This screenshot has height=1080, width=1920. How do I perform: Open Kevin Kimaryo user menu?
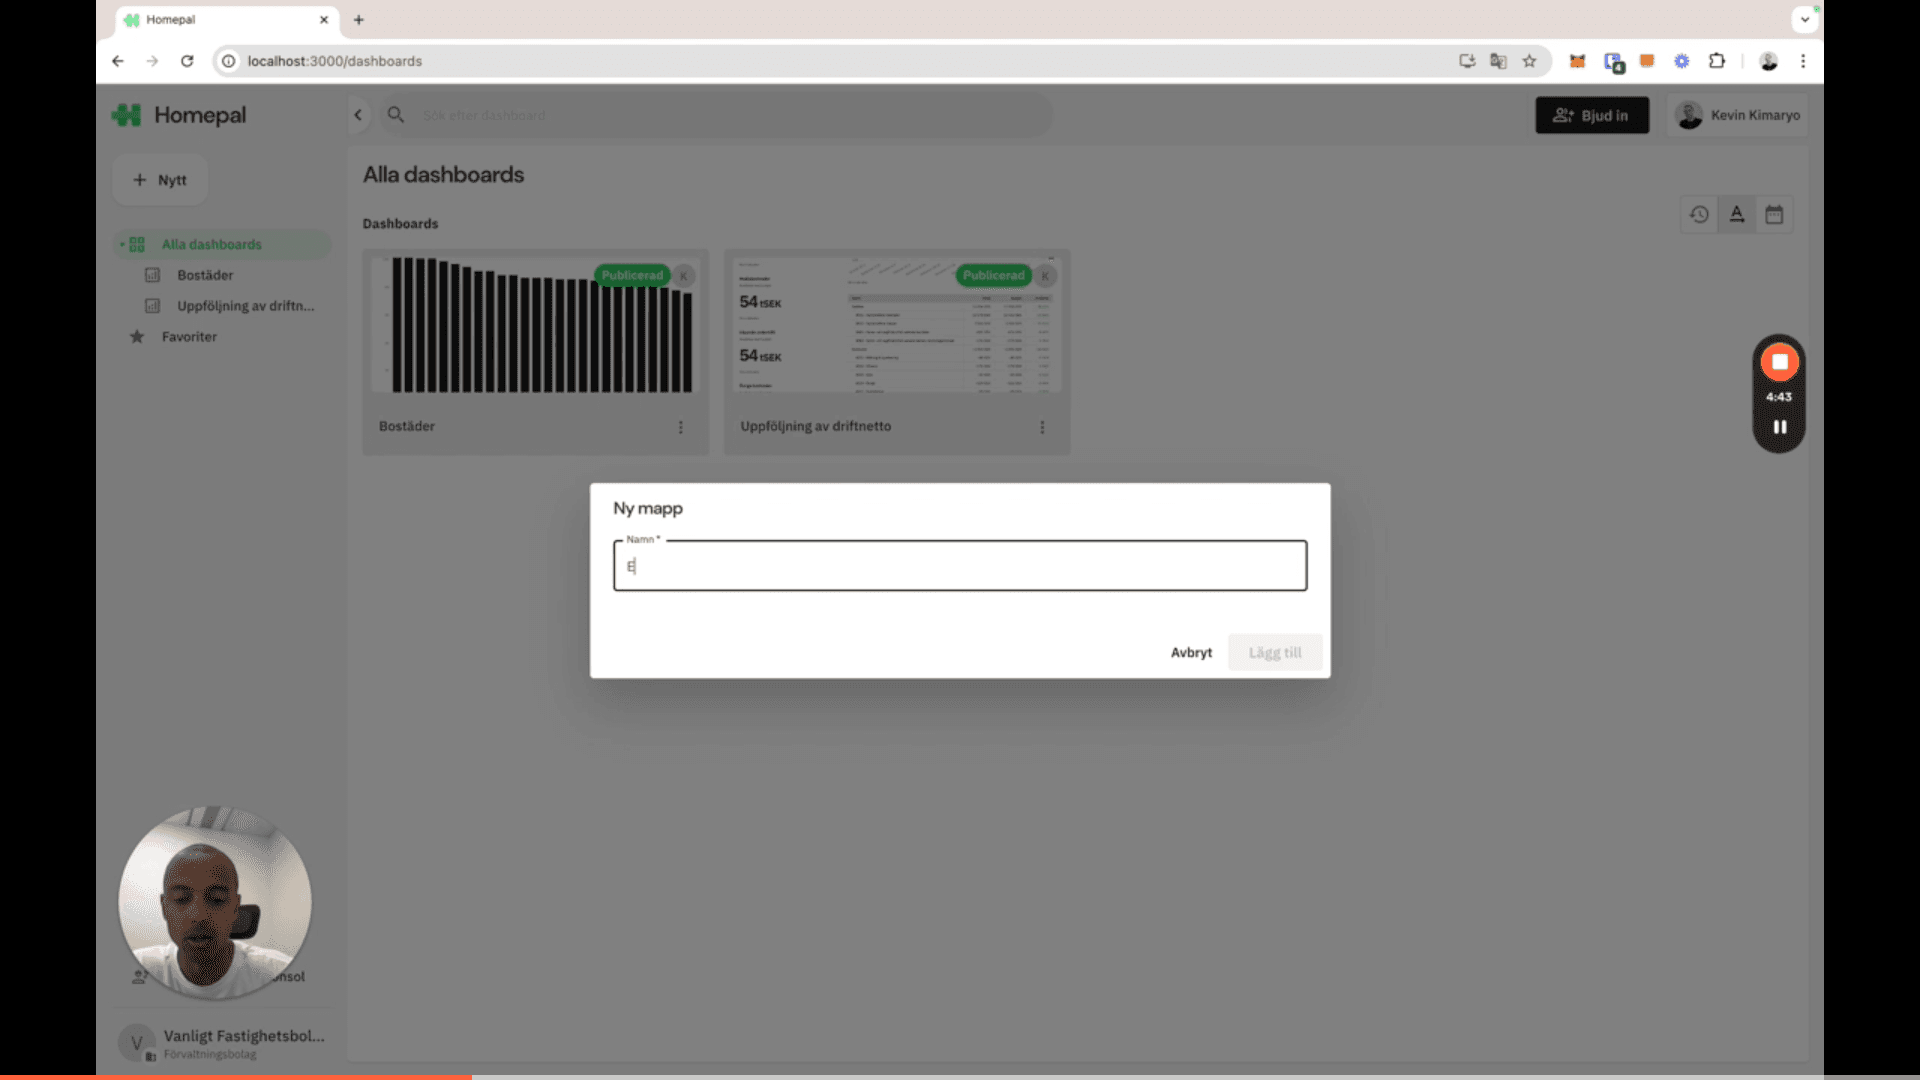tap(1738, 115)
